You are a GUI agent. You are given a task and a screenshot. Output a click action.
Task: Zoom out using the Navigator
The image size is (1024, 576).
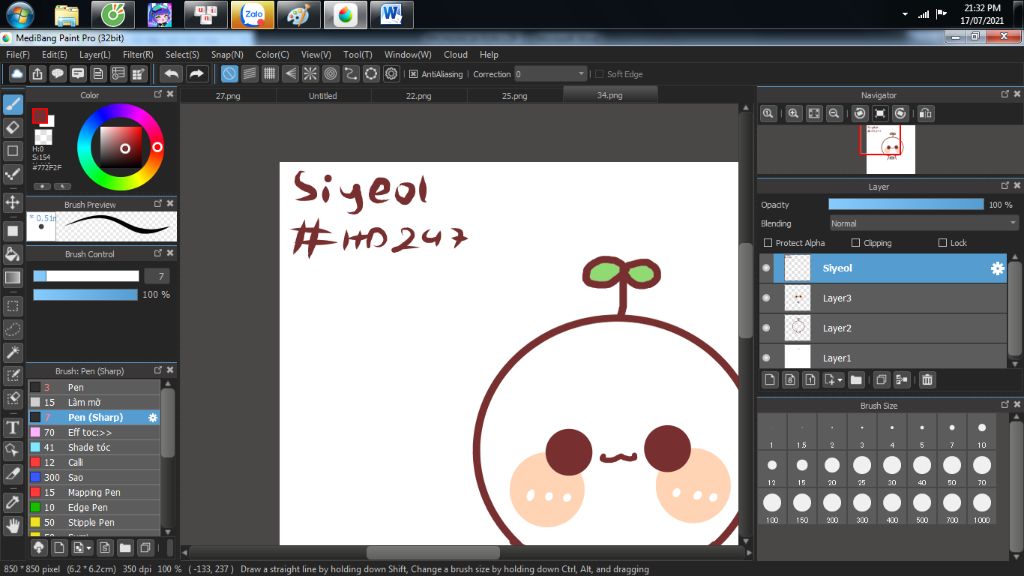(x=834, y=114)
